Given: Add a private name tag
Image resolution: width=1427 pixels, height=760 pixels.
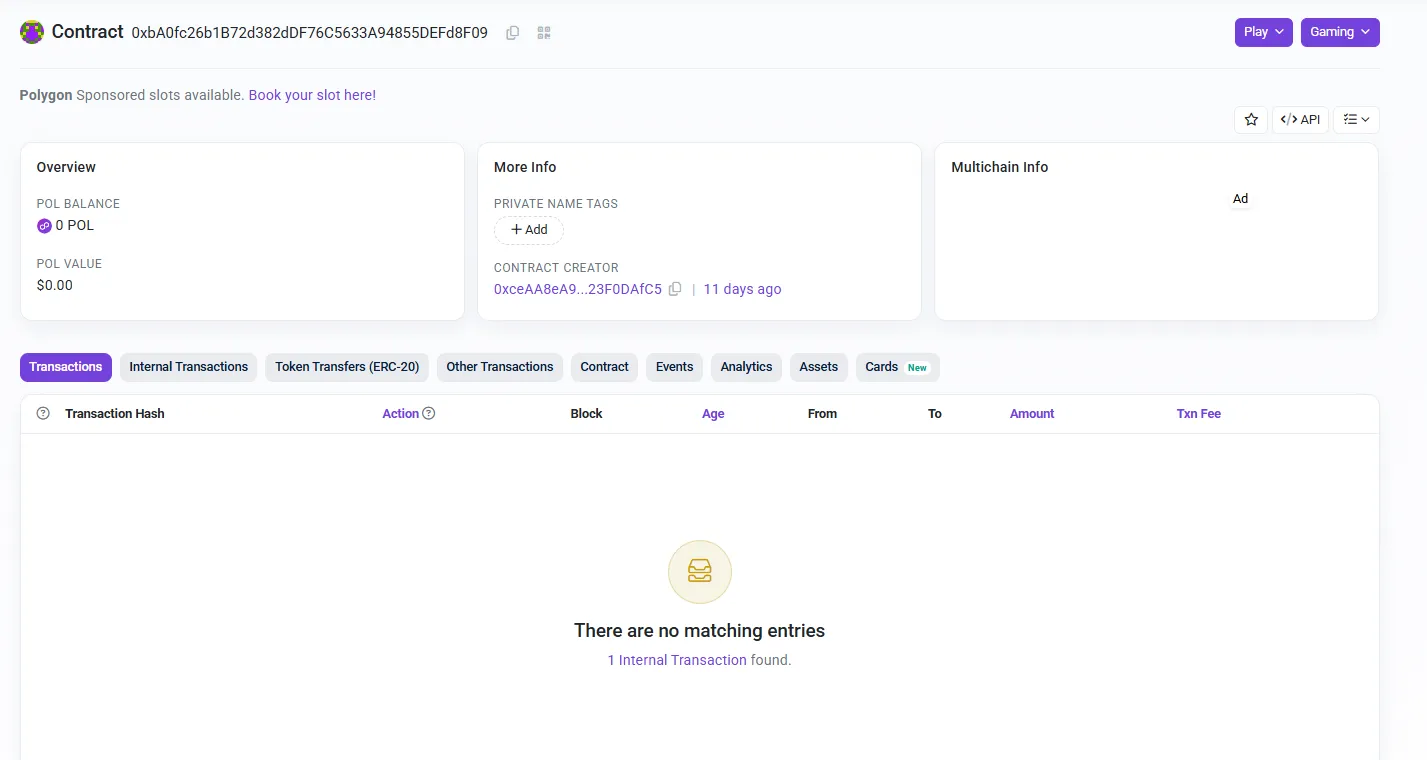Looking at the screenshot, I should coord(529,230).
